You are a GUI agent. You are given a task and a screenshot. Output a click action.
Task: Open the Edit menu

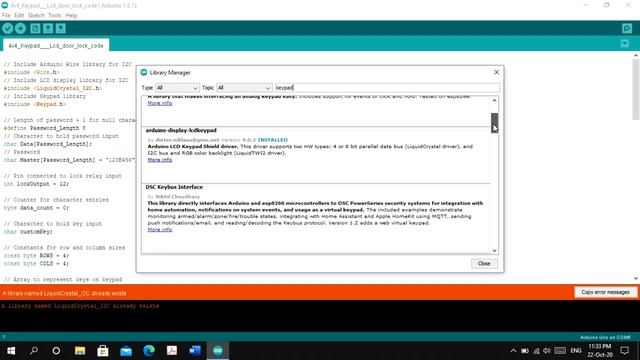[x=19, y=16]
